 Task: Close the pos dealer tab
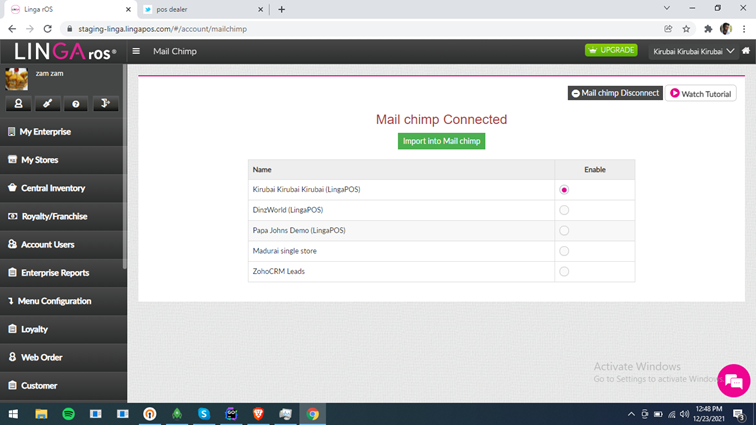tap(260, 9)
